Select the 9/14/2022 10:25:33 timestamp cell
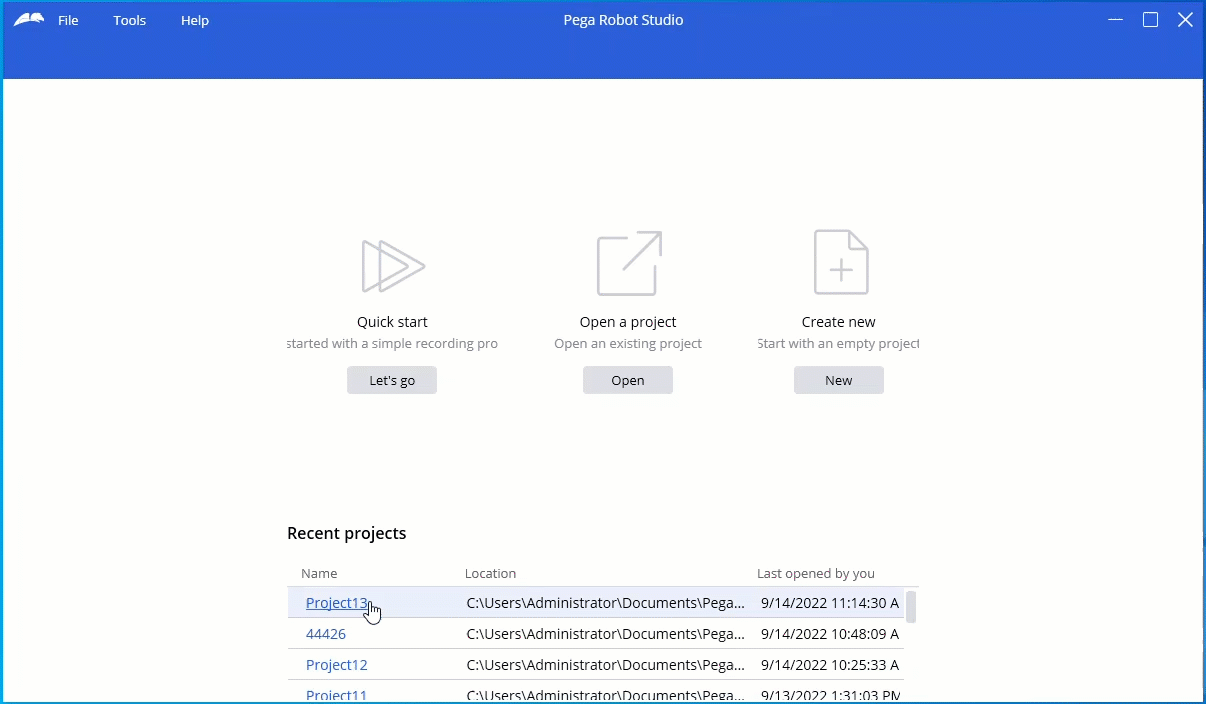Image resolution: width=1206 pixels, height=704 pixels. (x=830, y=665)
